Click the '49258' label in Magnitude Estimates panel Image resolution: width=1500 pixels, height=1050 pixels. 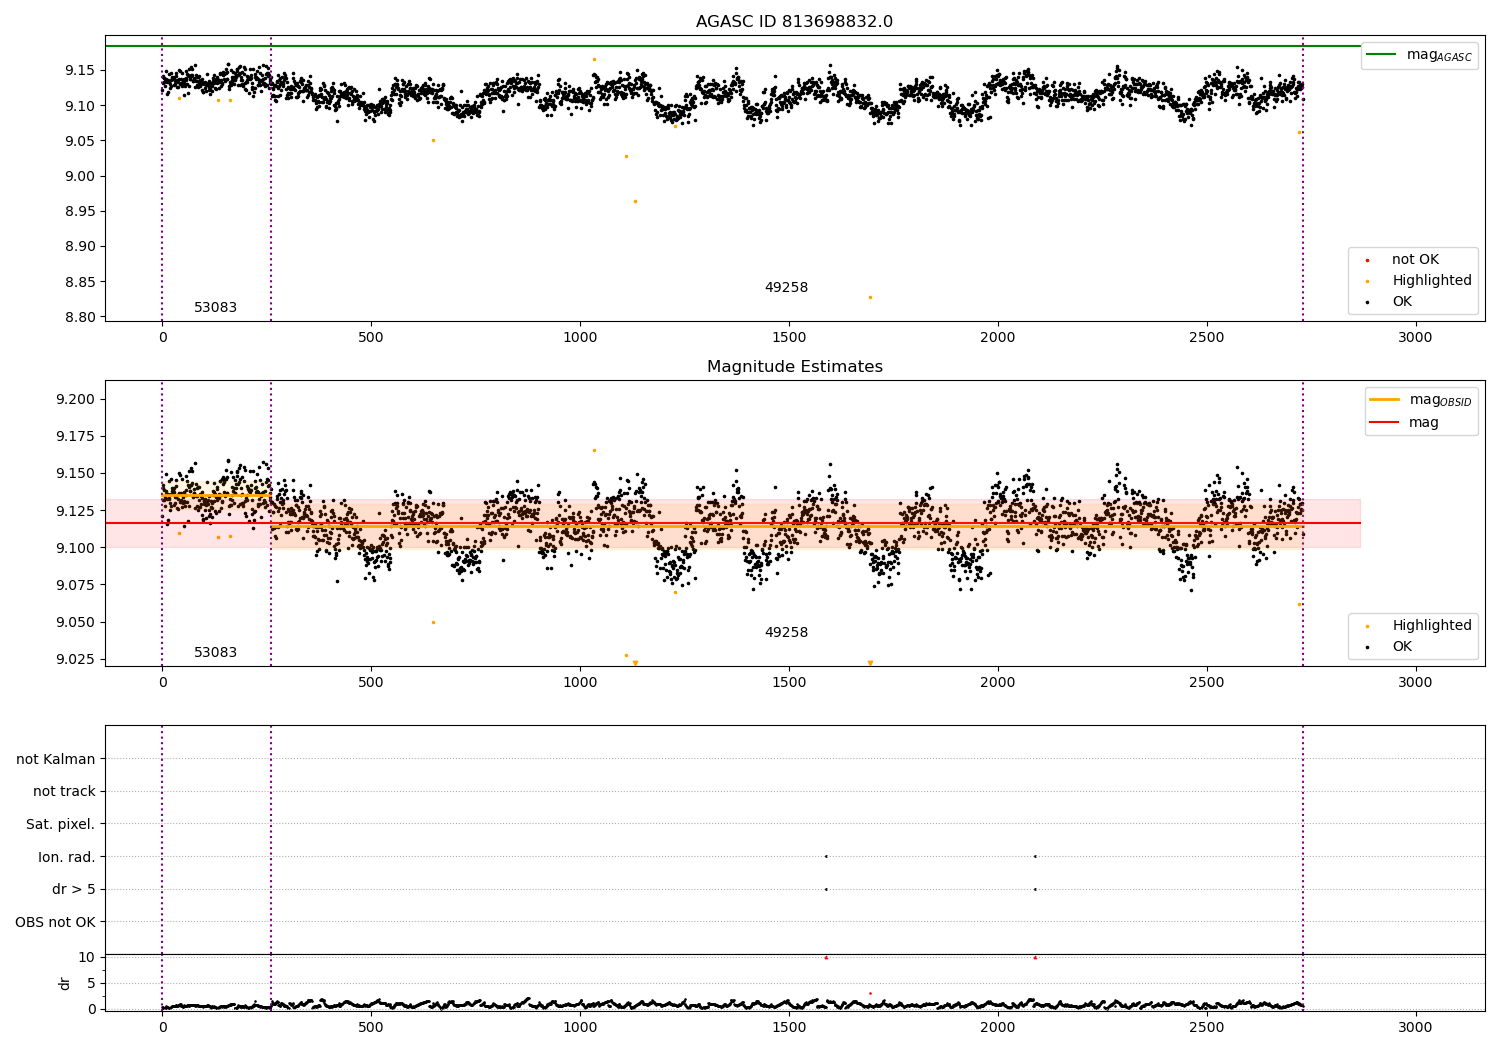[786, 633]
